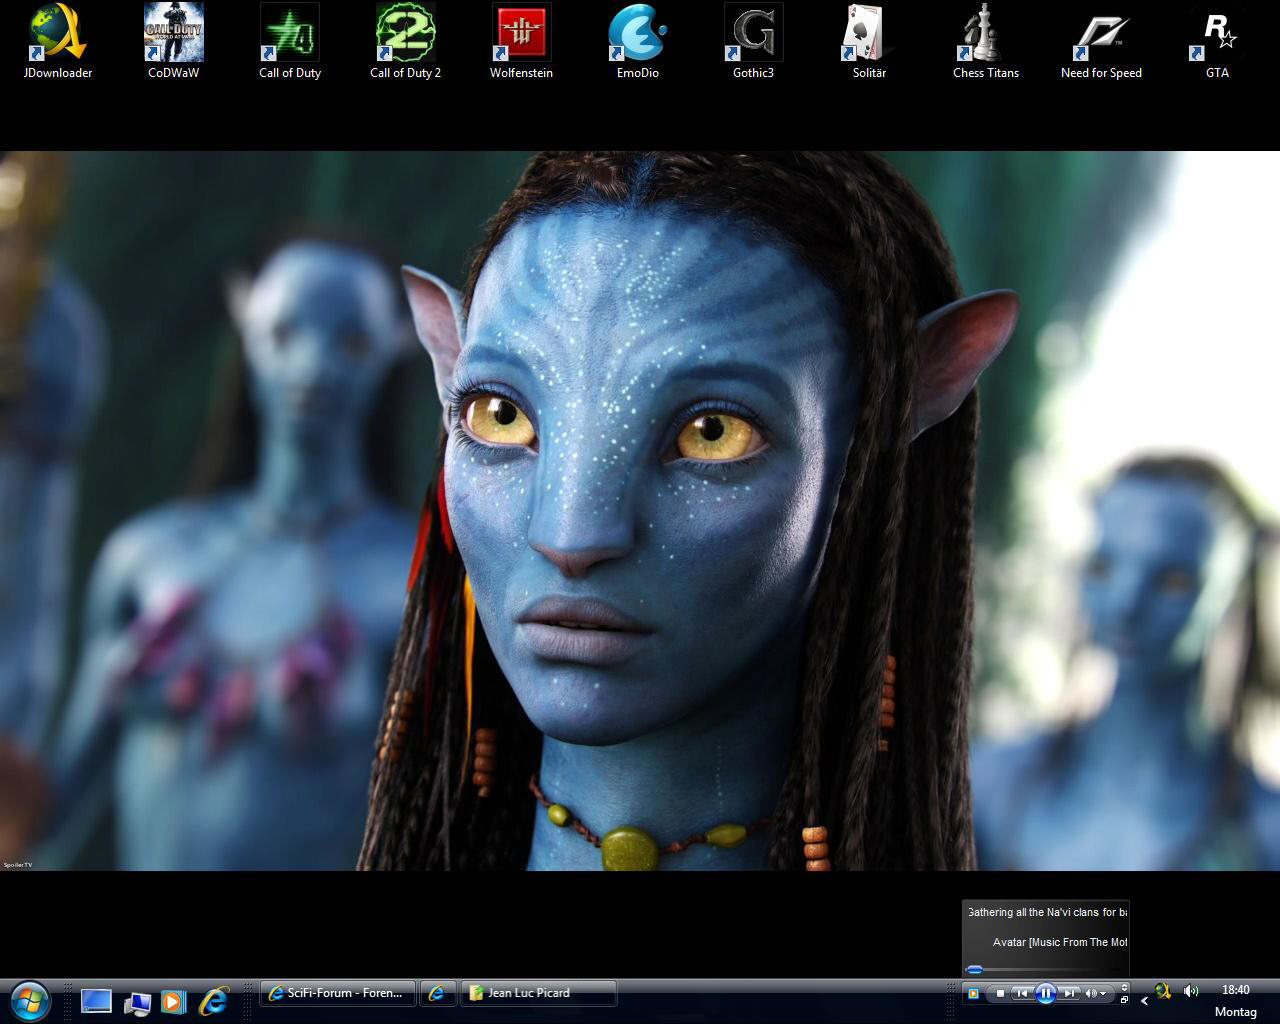Open the Windows Start menu
This screenshot has height=1024, width=1280.
pyautogui.click(x=28, y=999)
